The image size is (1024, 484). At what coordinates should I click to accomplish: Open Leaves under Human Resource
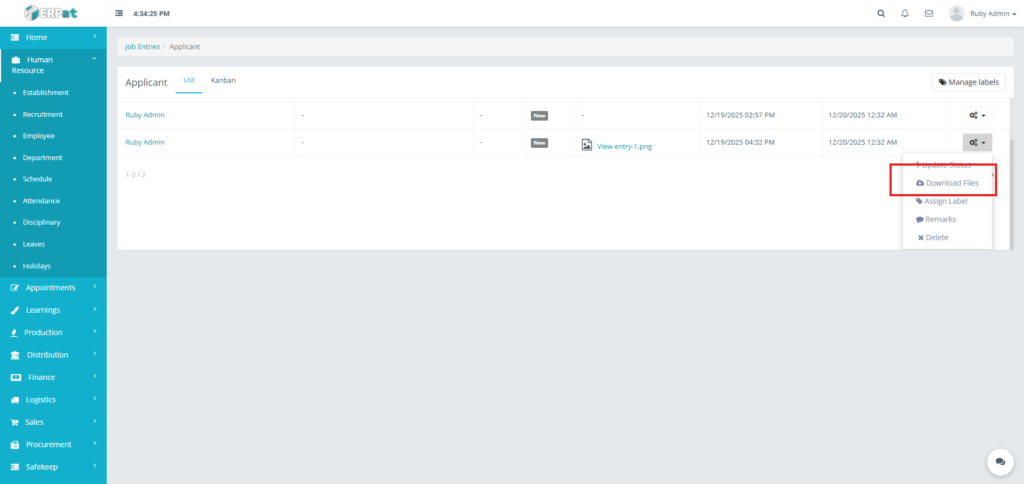pos(34,244)
